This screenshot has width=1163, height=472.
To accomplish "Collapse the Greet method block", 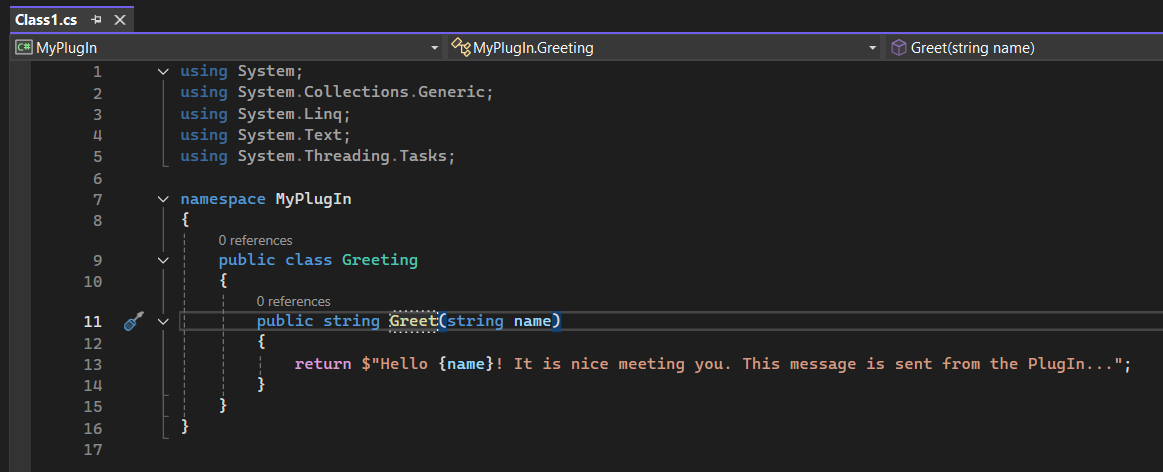I will click(163, 322).
